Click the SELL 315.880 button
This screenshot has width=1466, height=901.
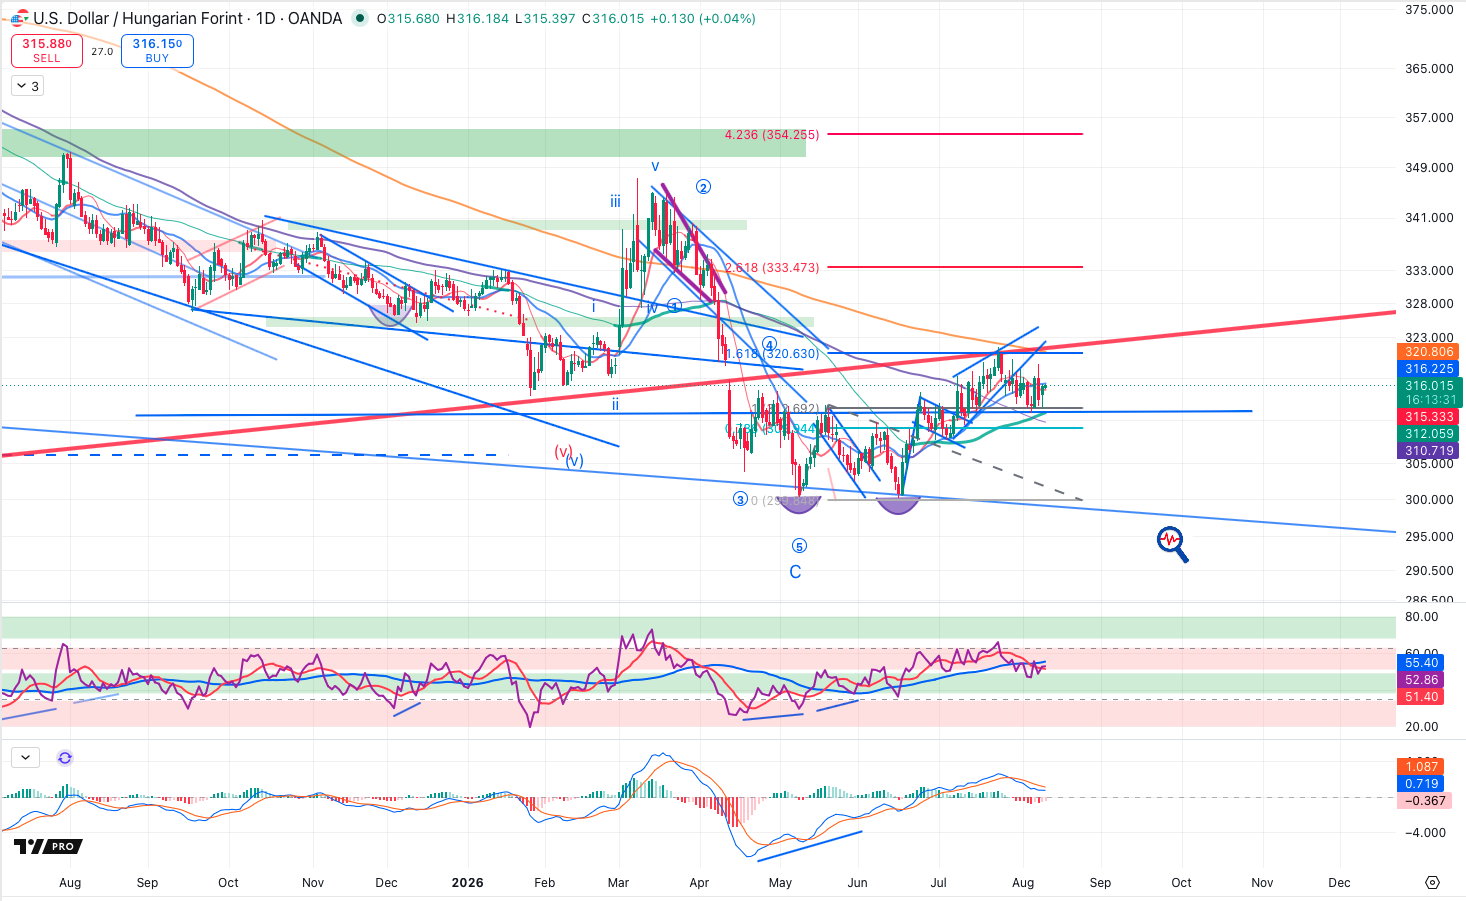[x=47, y=50]
